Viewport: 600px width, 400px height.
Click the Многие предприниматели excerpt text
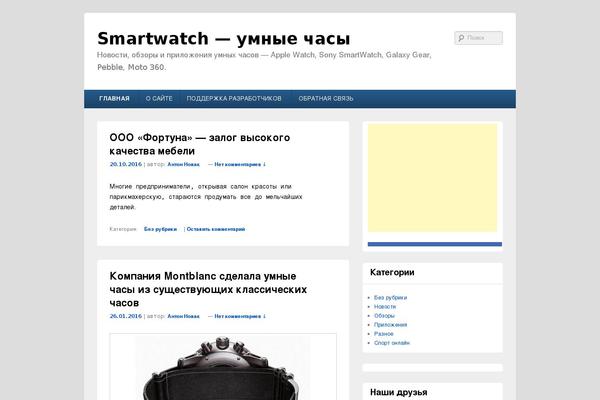206,197
